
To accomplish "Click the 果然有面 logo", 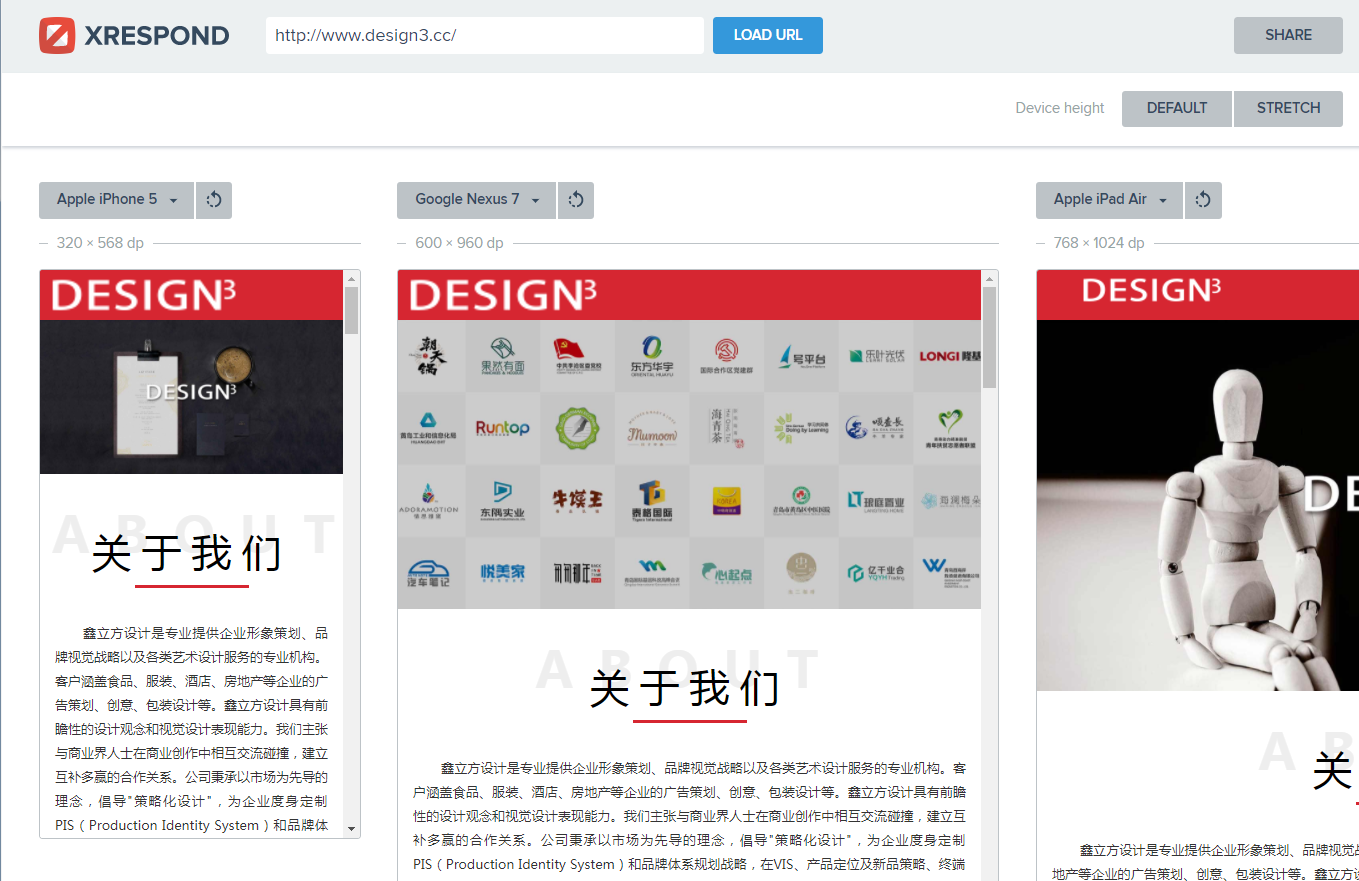I will tap(502, 356).
